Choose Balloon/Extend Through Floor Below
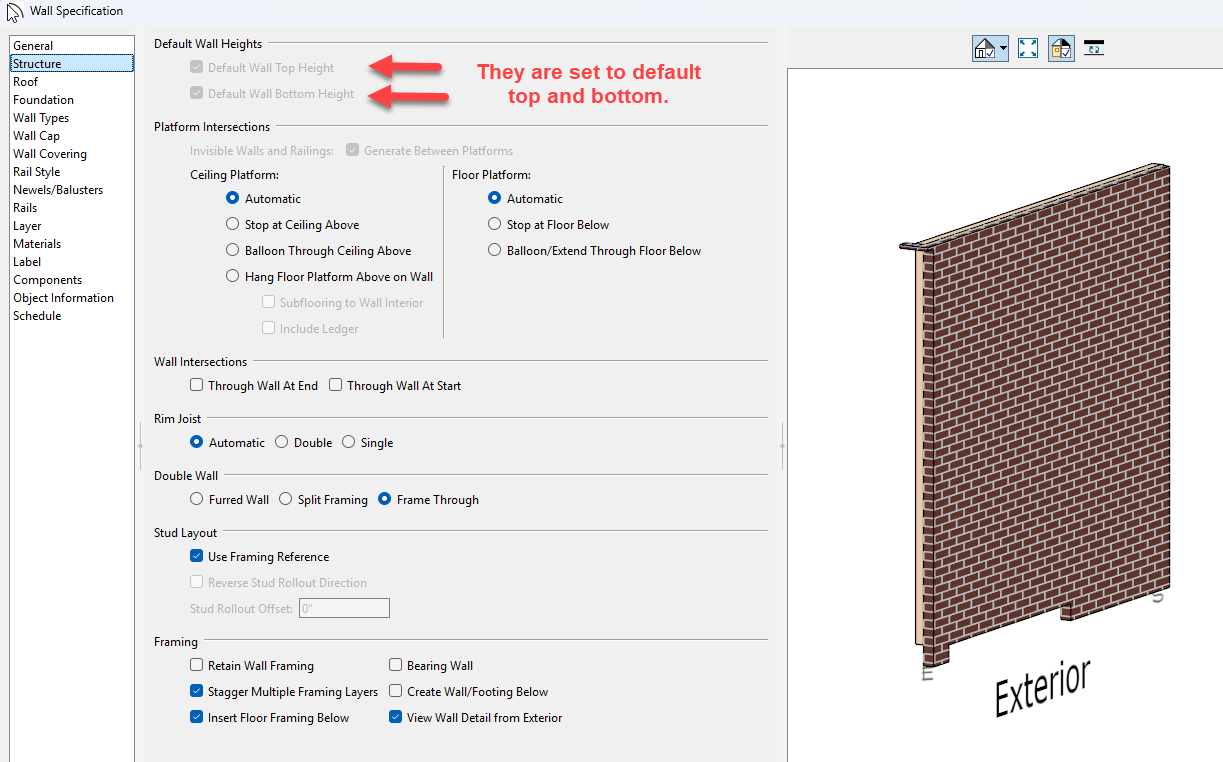Viewport: 1223px width, 762px height. tap(494, 251)
